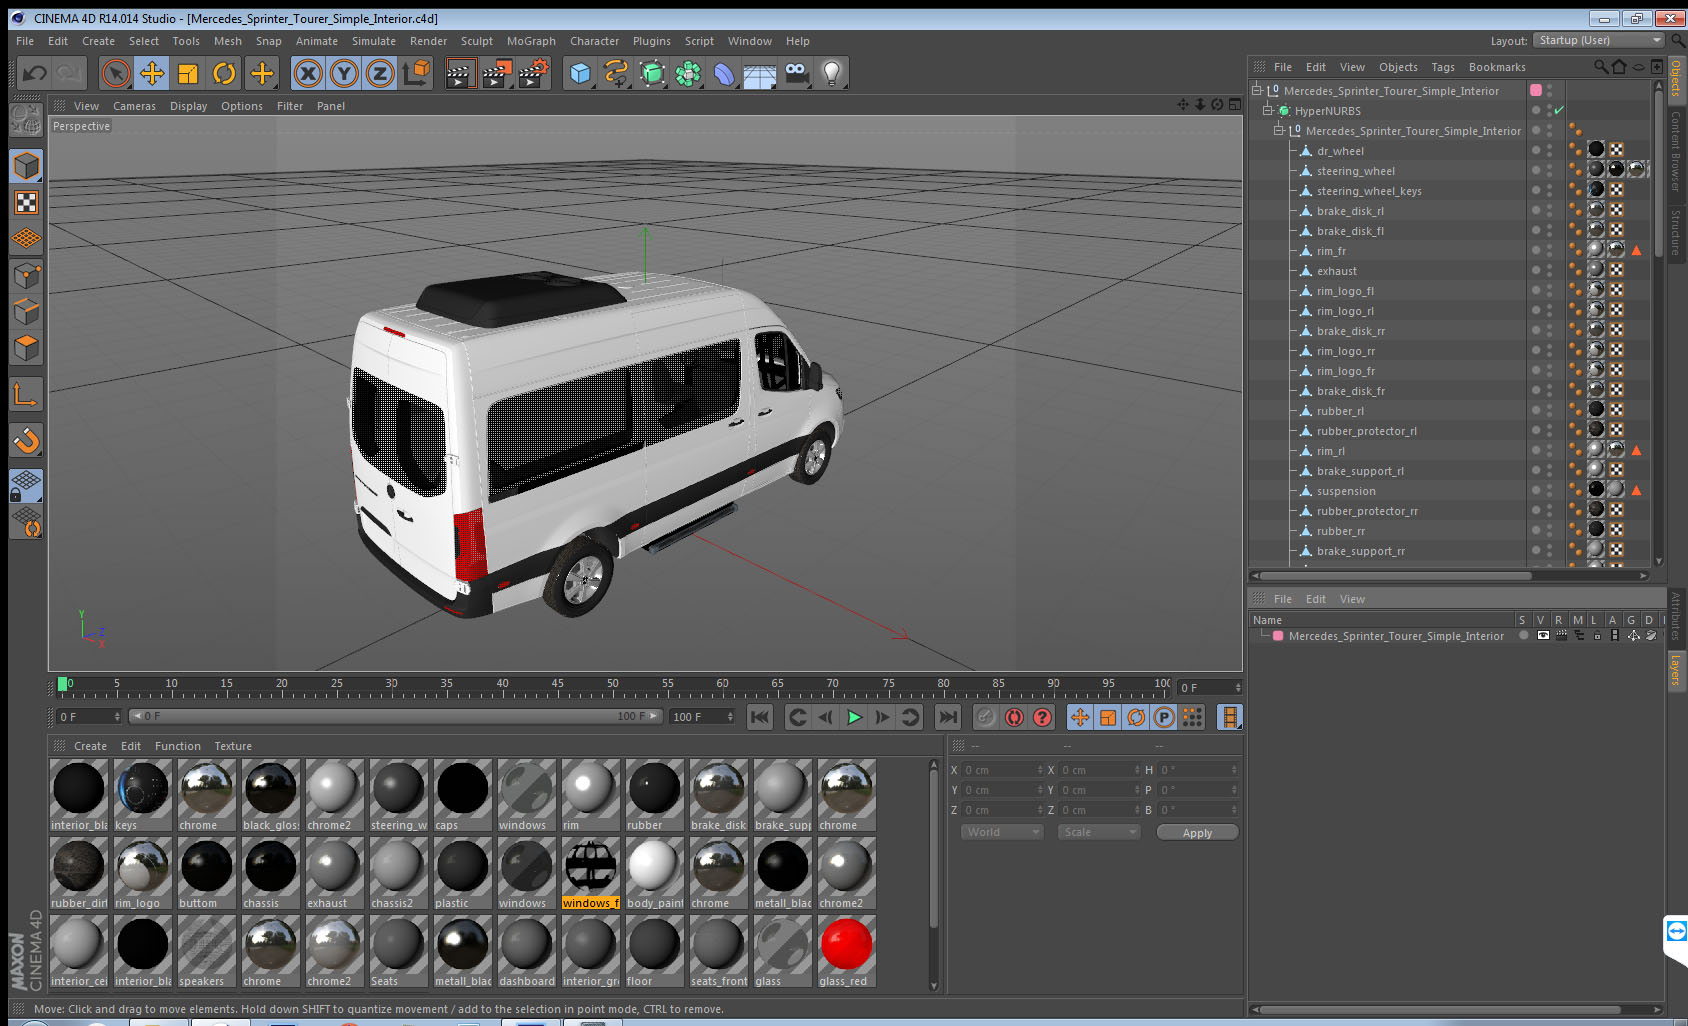Toggle Enable Snap magnet icon
This screenshot has width=1688, height=1026.
click(x=26, y=439)
